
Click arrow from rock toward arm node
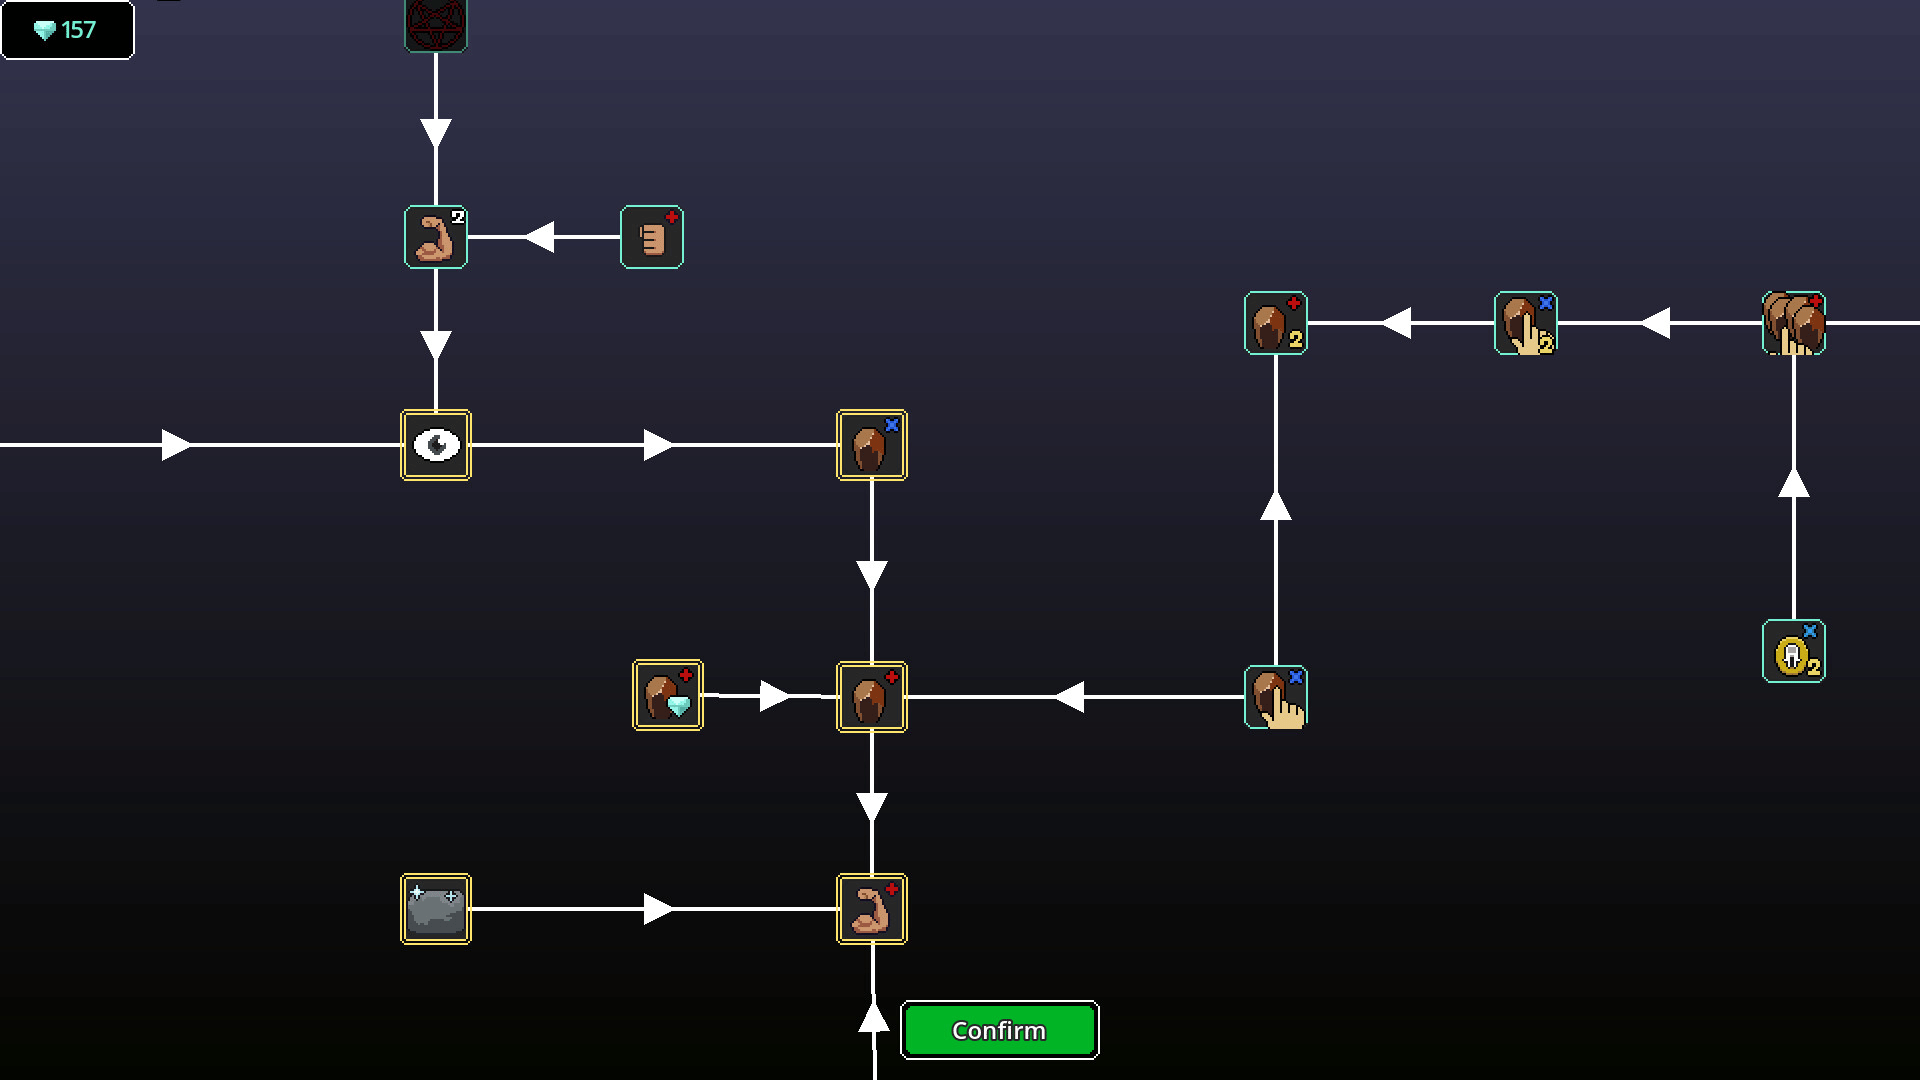point(658,909)
